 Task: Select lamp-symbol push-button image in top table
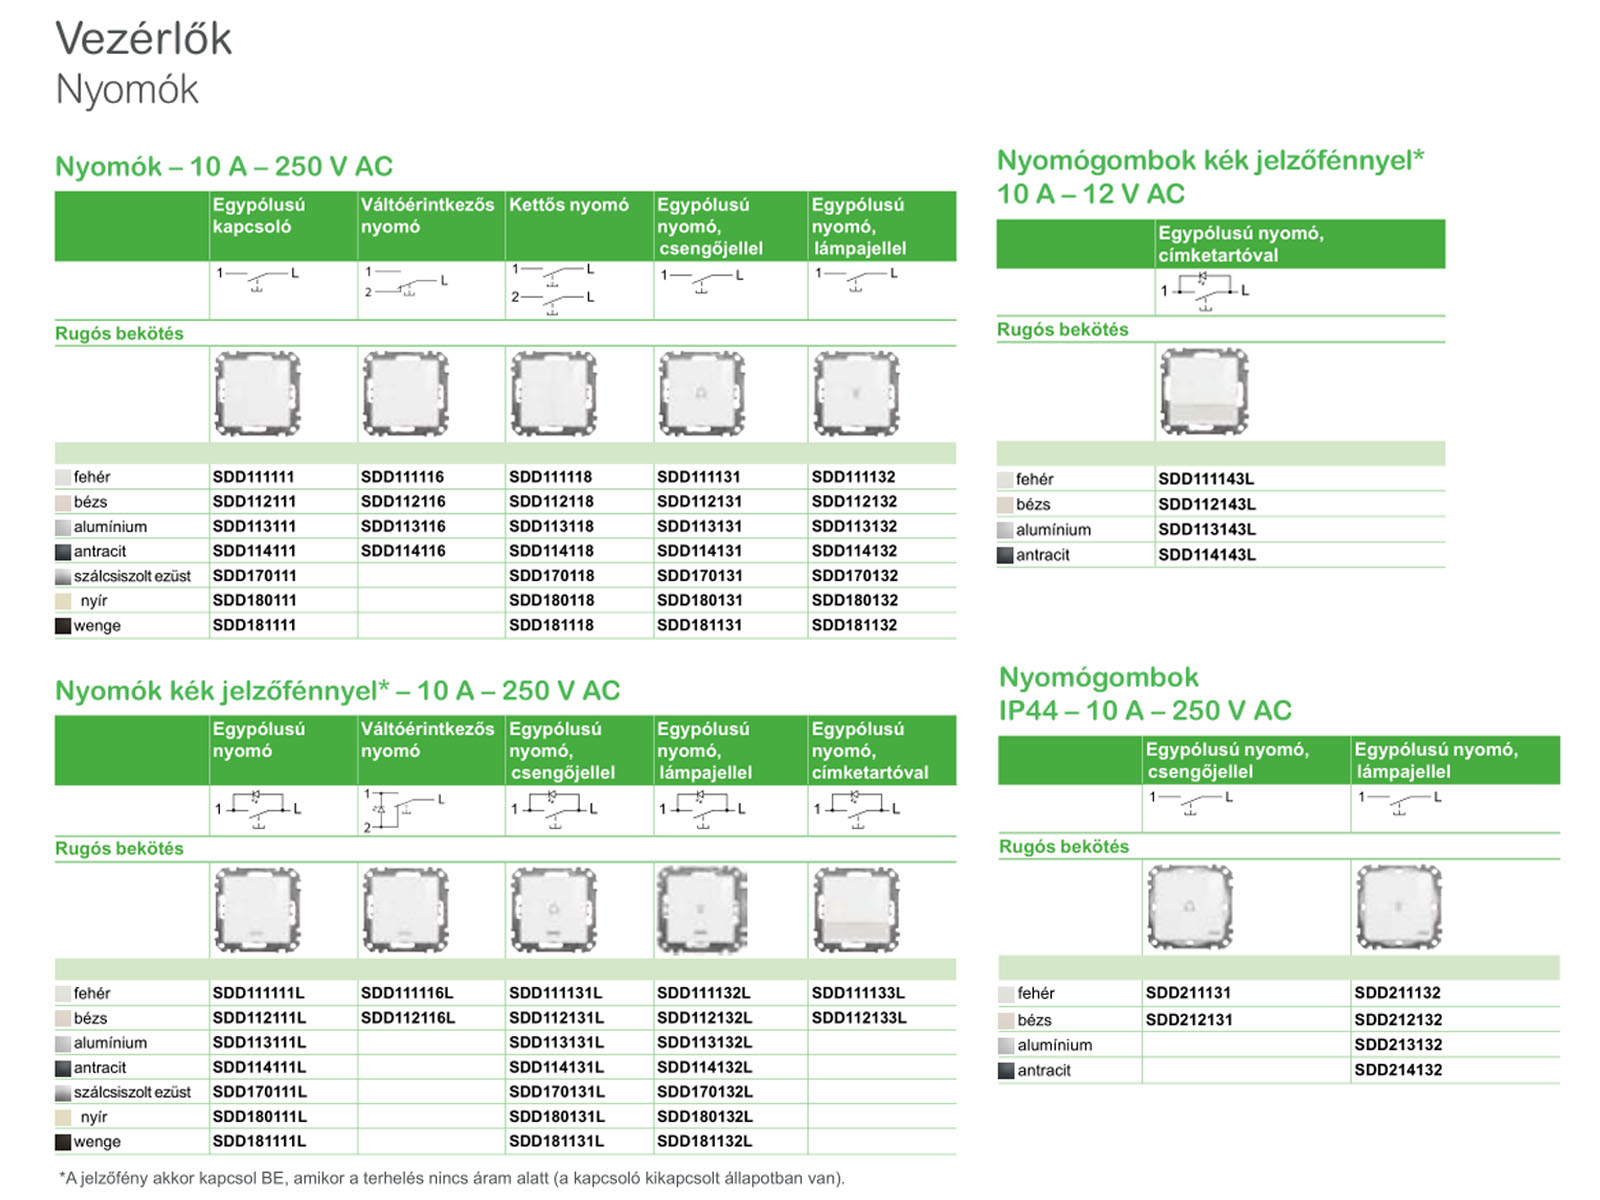857,394
